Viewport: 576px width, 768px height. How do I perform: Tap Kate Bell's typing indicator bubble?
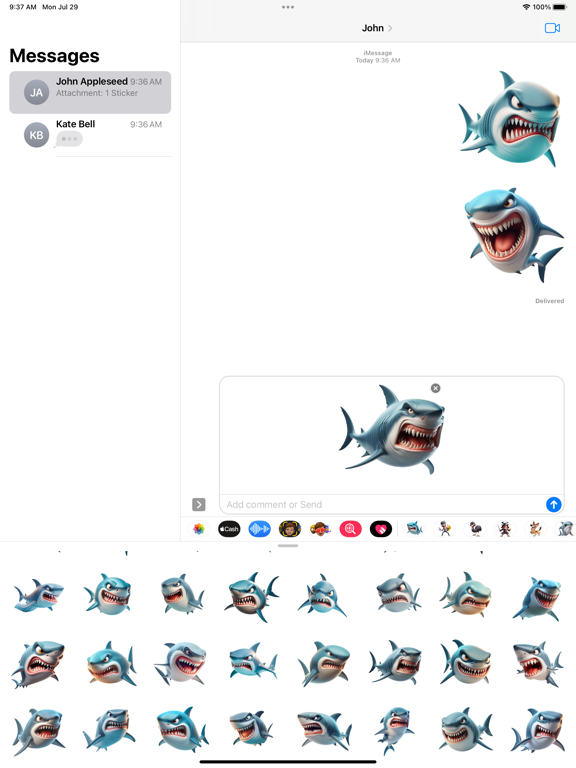click(69, 139)
